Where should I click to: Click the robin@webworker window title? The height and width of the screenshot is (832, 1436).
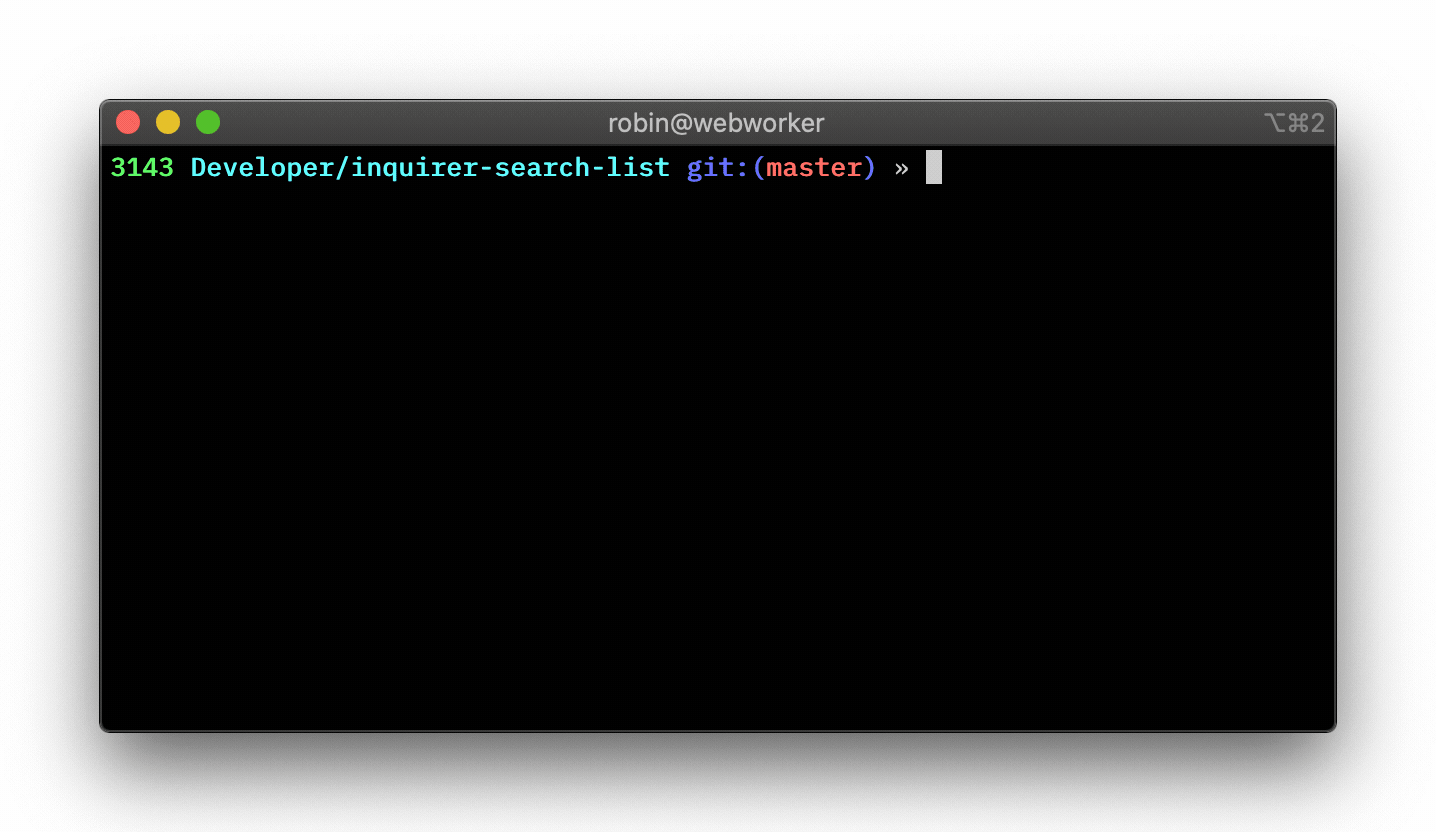(x=716, y=123)
